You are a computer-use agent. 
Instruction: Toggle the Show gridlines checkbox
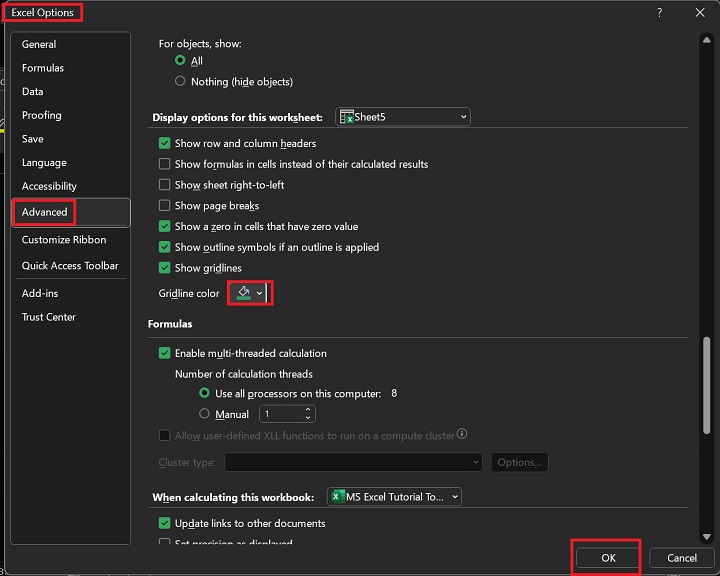(165, 268)
